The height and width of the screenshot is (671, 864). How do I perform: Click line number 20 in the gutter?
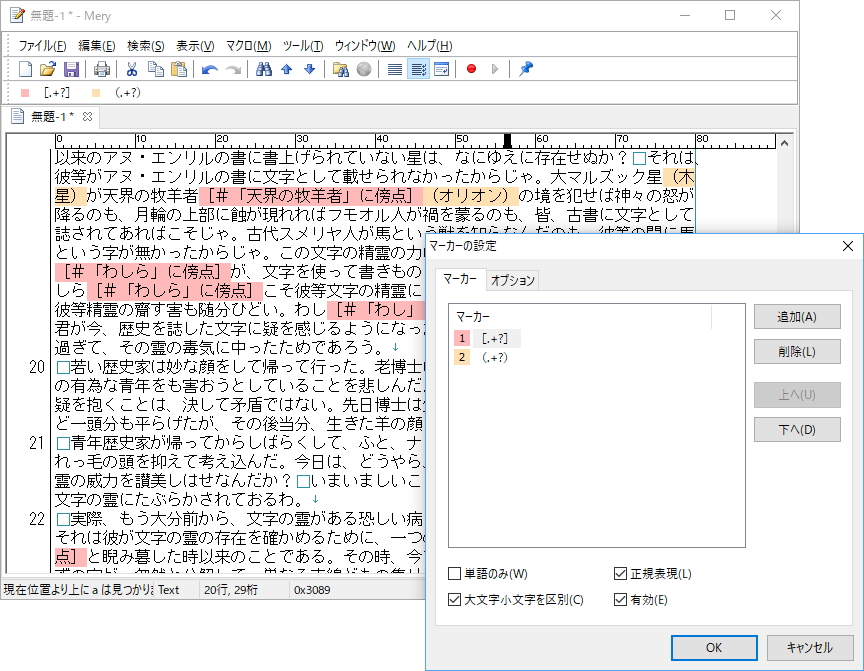pos(36,367)
